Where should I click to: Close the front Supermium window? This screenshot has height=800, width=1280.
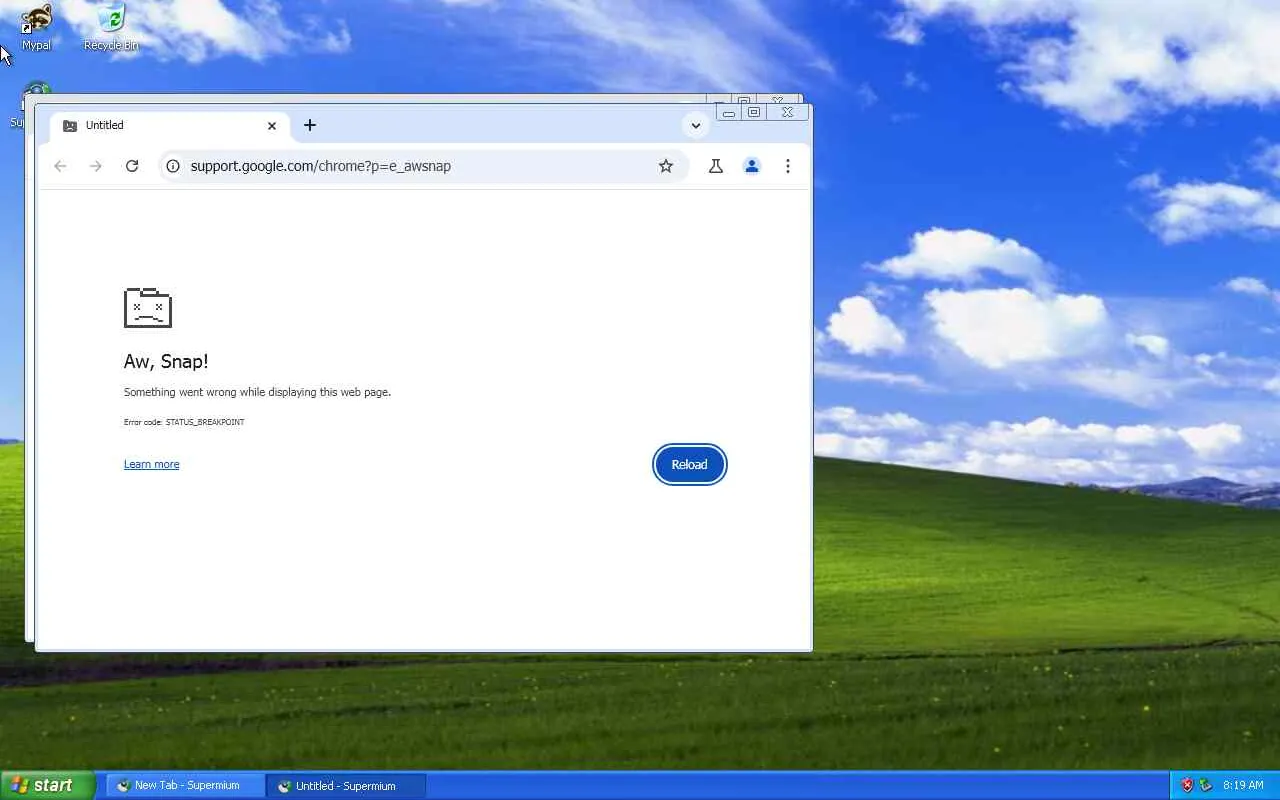coord(787,112)
